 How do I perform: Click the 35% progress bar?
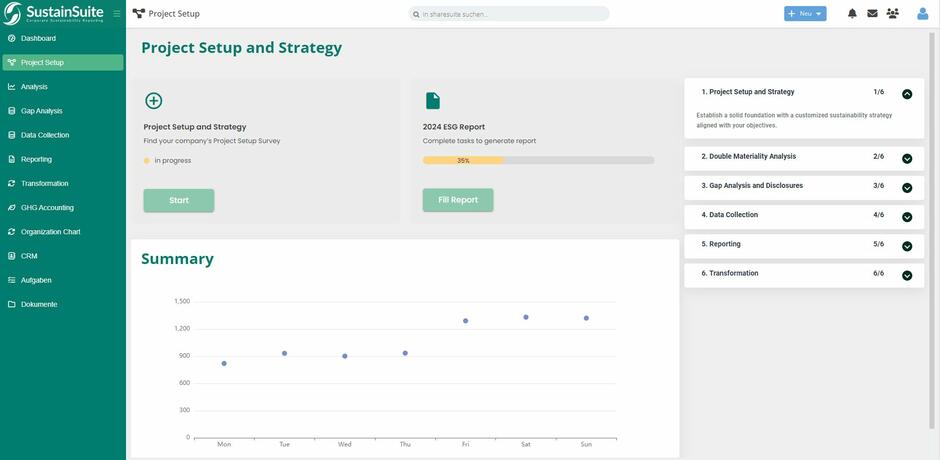point(538,160)
